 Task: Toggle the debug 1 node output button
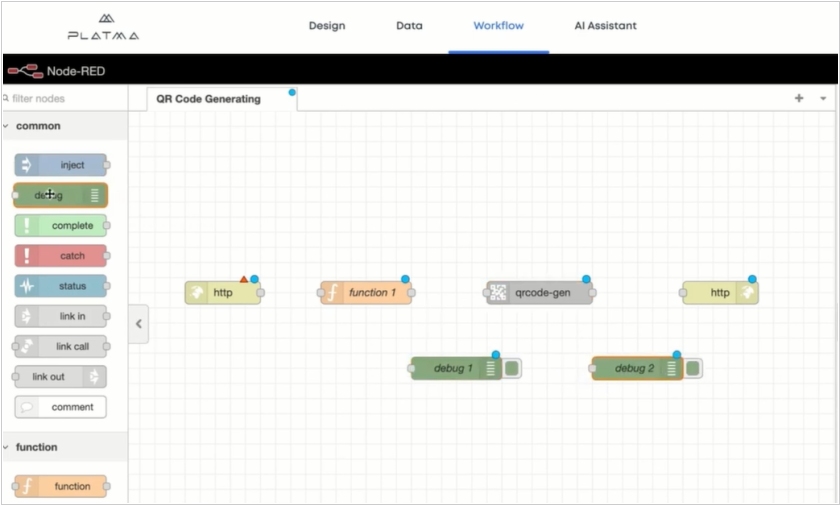pos(512,368)
